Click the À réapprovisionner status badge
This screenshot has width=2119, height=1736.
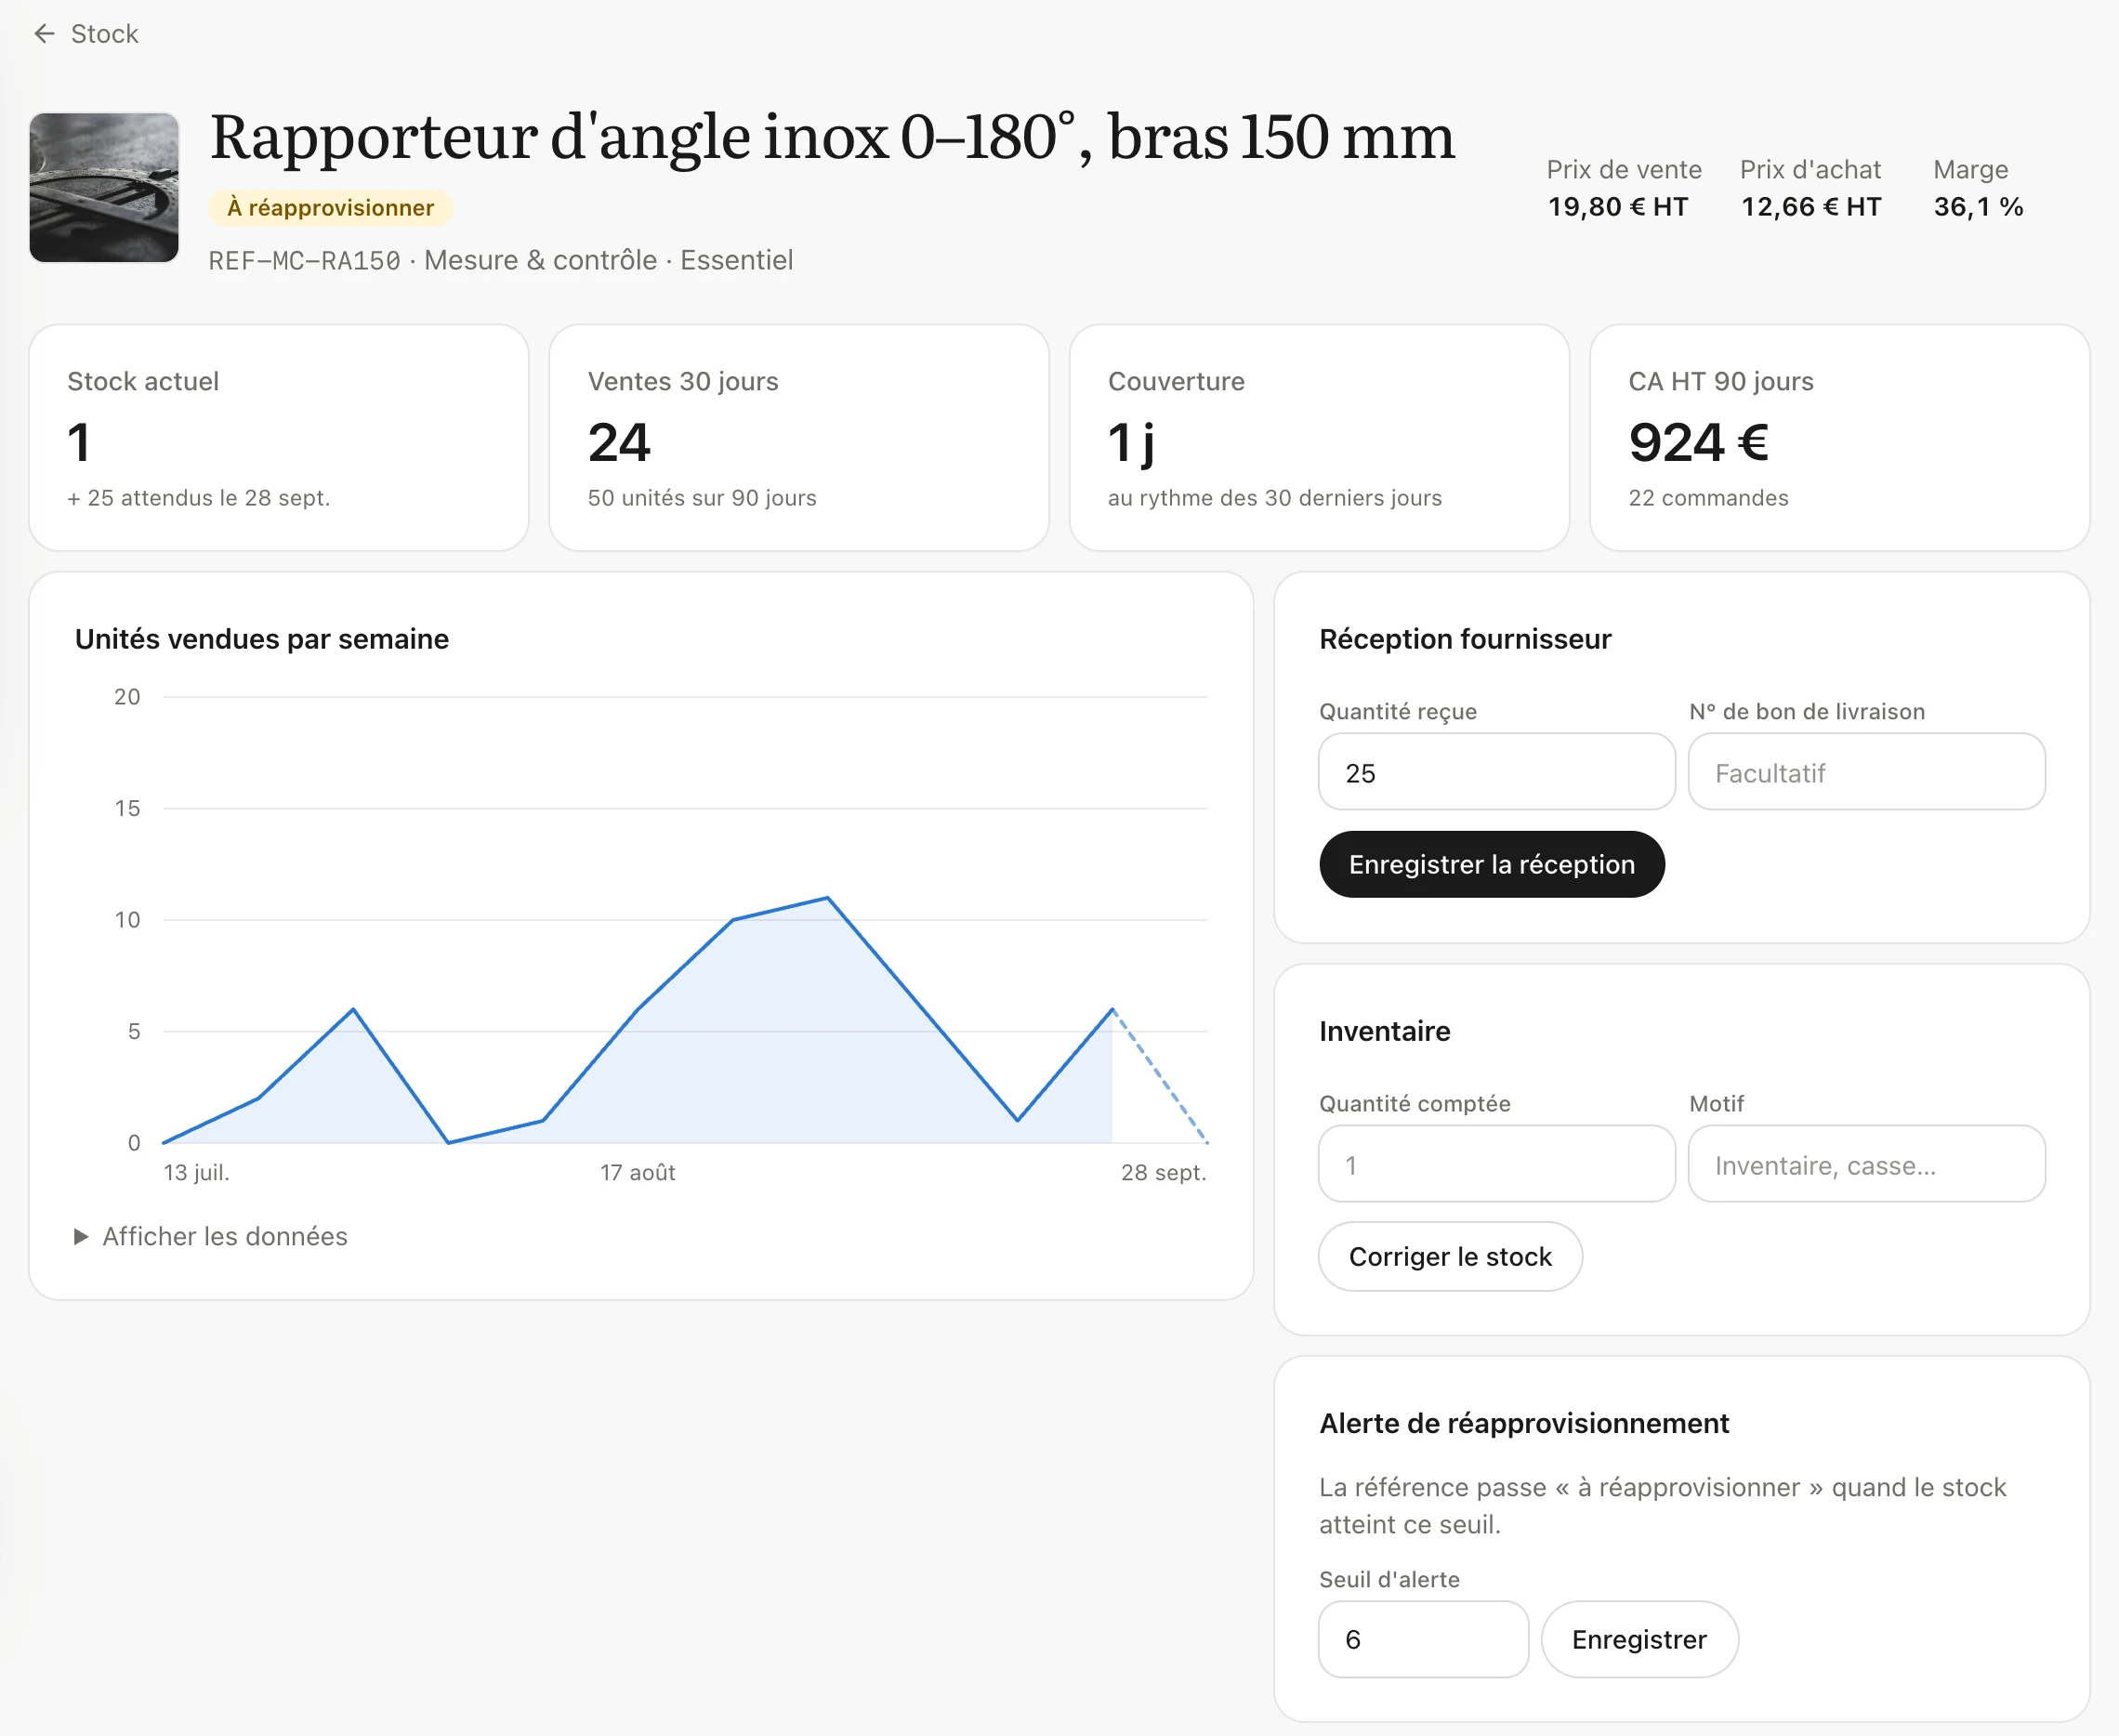(x=330, y=208)
